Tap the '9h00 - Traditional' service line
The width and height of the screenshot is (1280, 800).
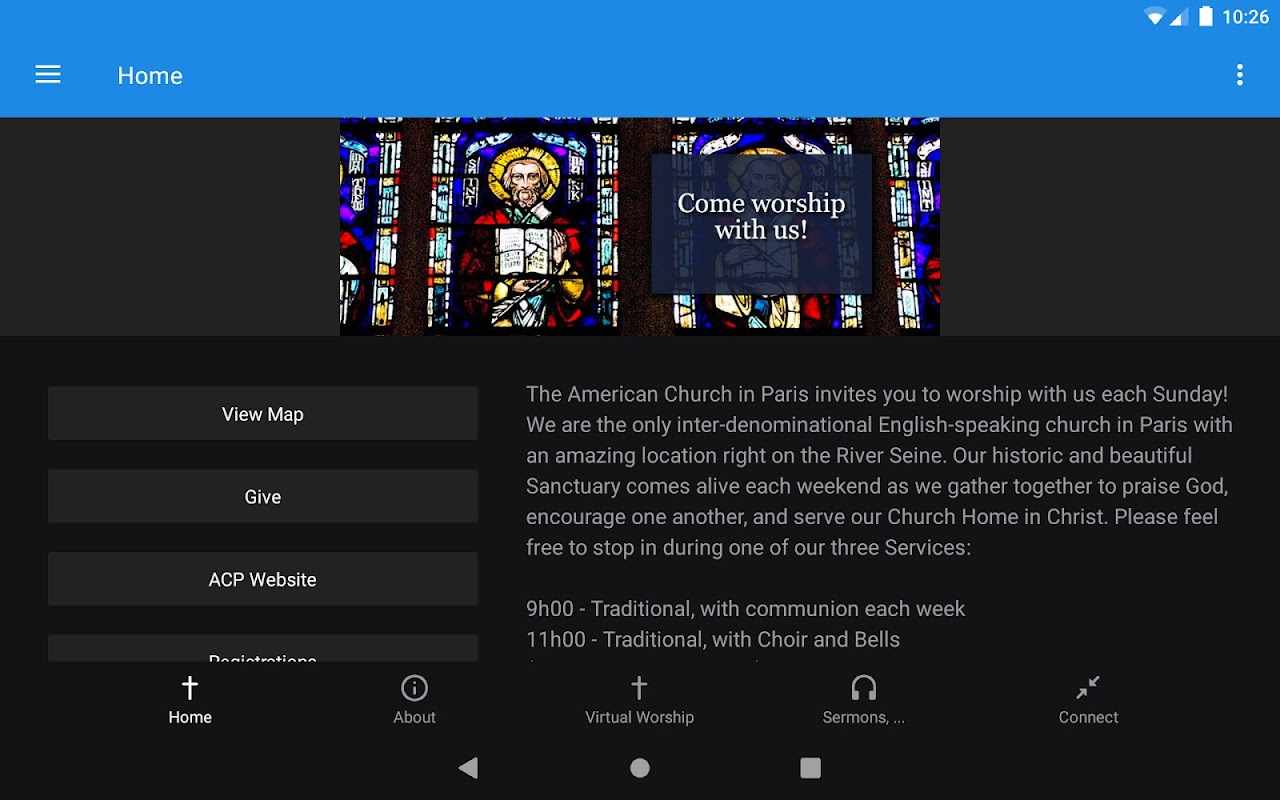pos(746,608)
